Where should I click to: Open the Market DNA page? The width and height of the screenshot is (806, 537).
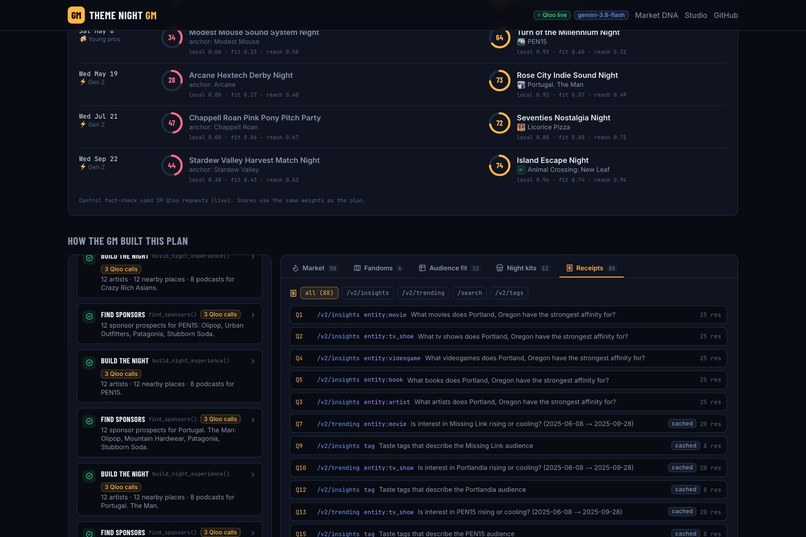click(656, 15)
